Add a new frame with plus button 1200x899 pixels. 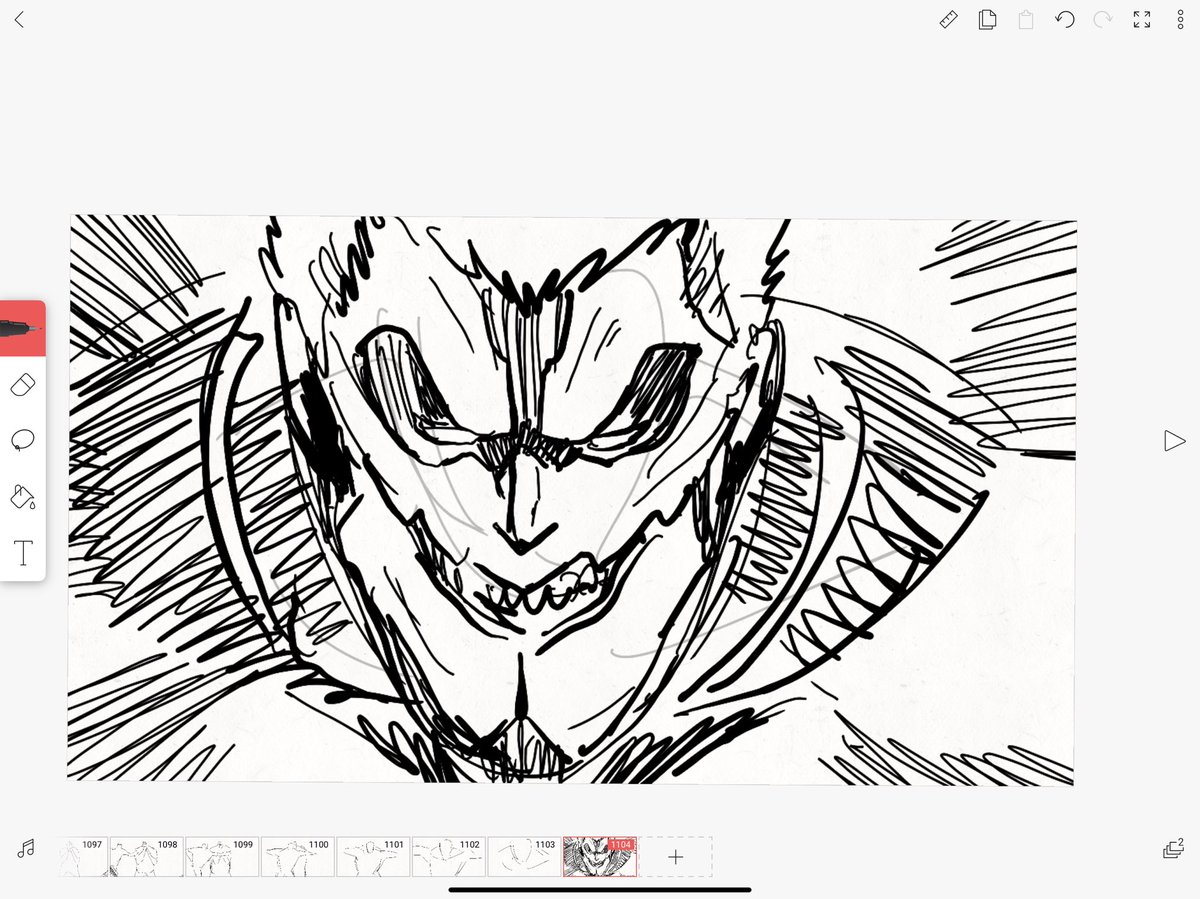click(x=675, y=857)
